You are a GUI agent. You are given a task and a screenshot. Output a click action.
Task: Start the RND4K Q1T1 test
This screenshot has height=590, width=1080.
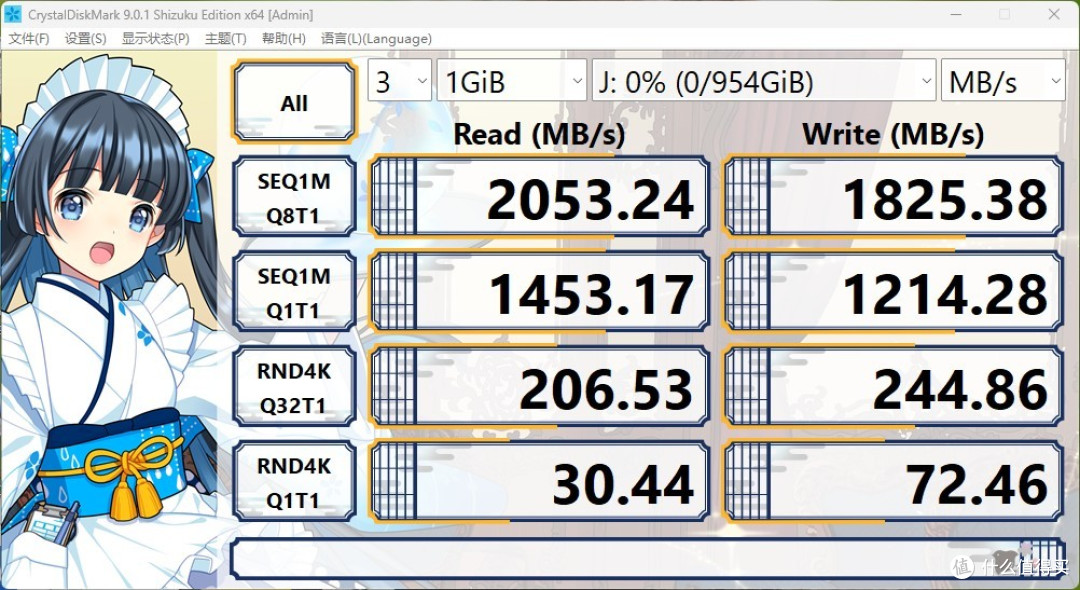click(294, 483)
